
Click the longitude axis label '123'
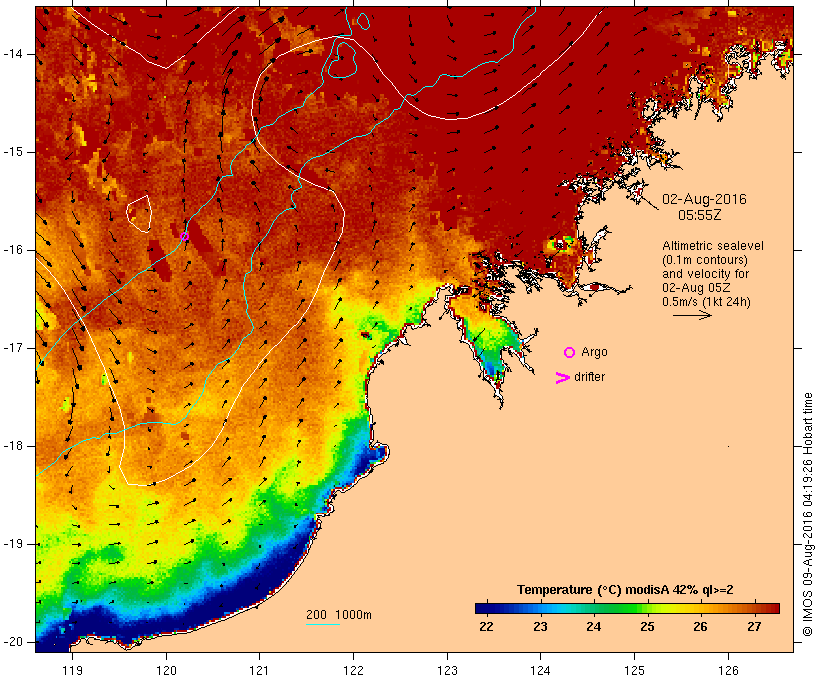click(447, 670)
